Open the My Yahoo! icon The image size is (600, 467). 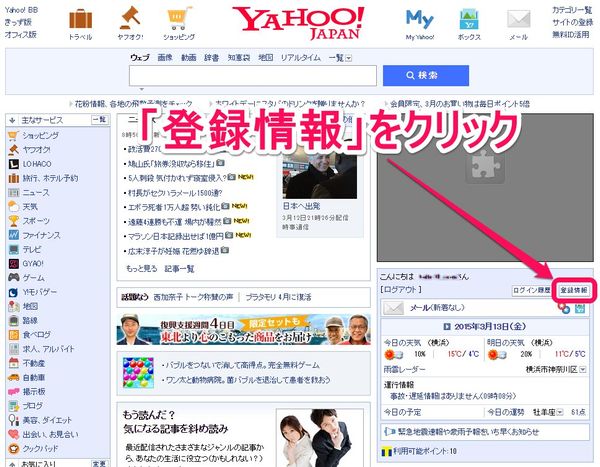pyautogui.click(x=419, y=19)
